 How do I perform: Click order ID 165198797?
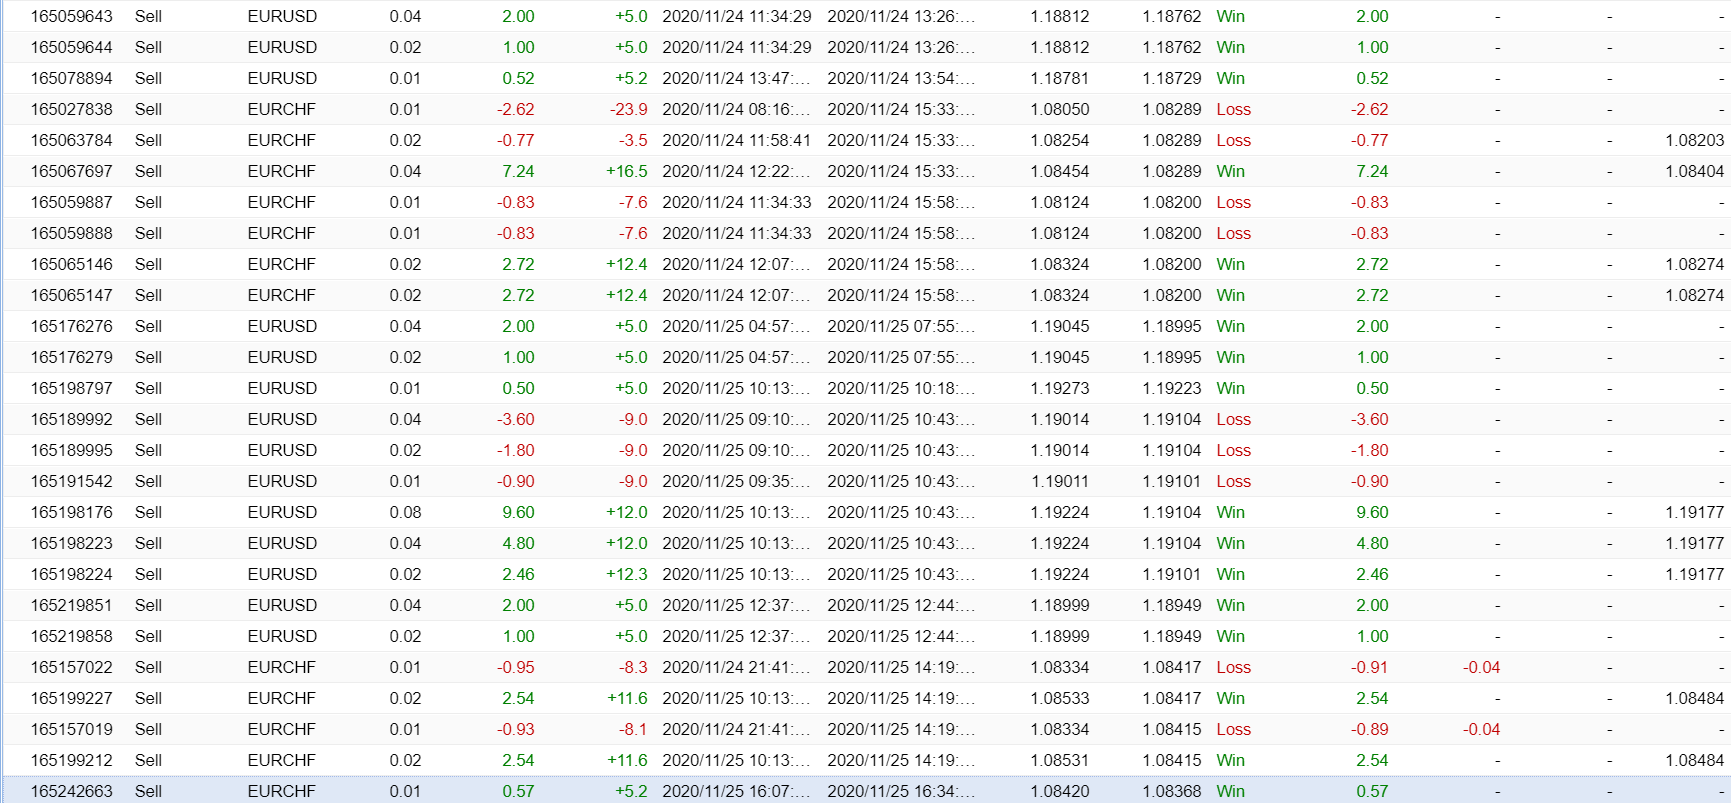coord(71,388)
